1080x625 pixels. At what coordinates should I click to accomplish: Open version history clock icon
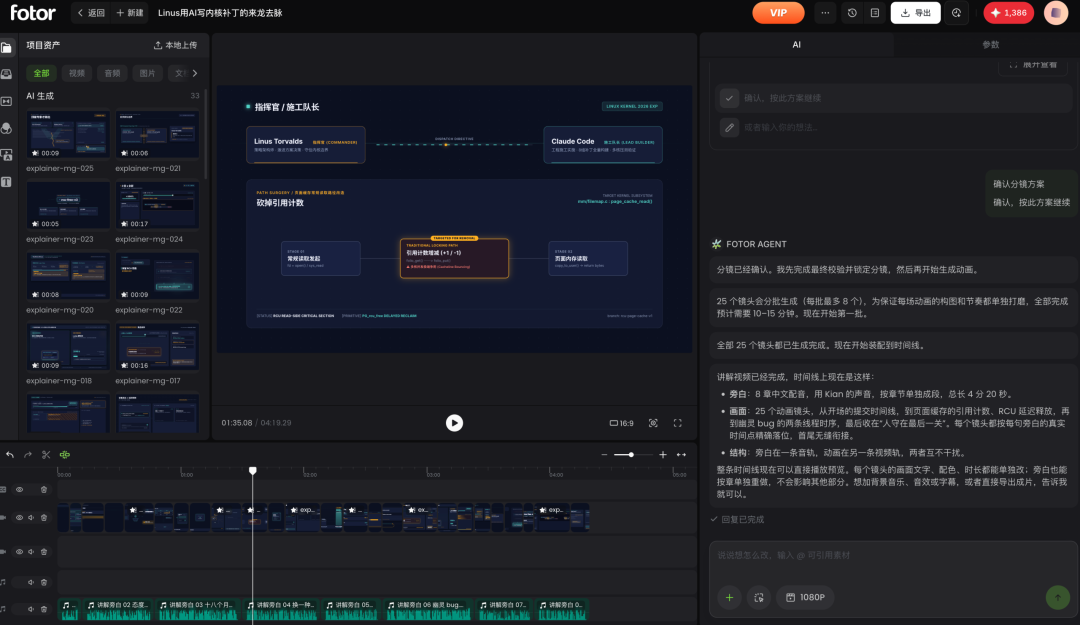pos(852,13)
